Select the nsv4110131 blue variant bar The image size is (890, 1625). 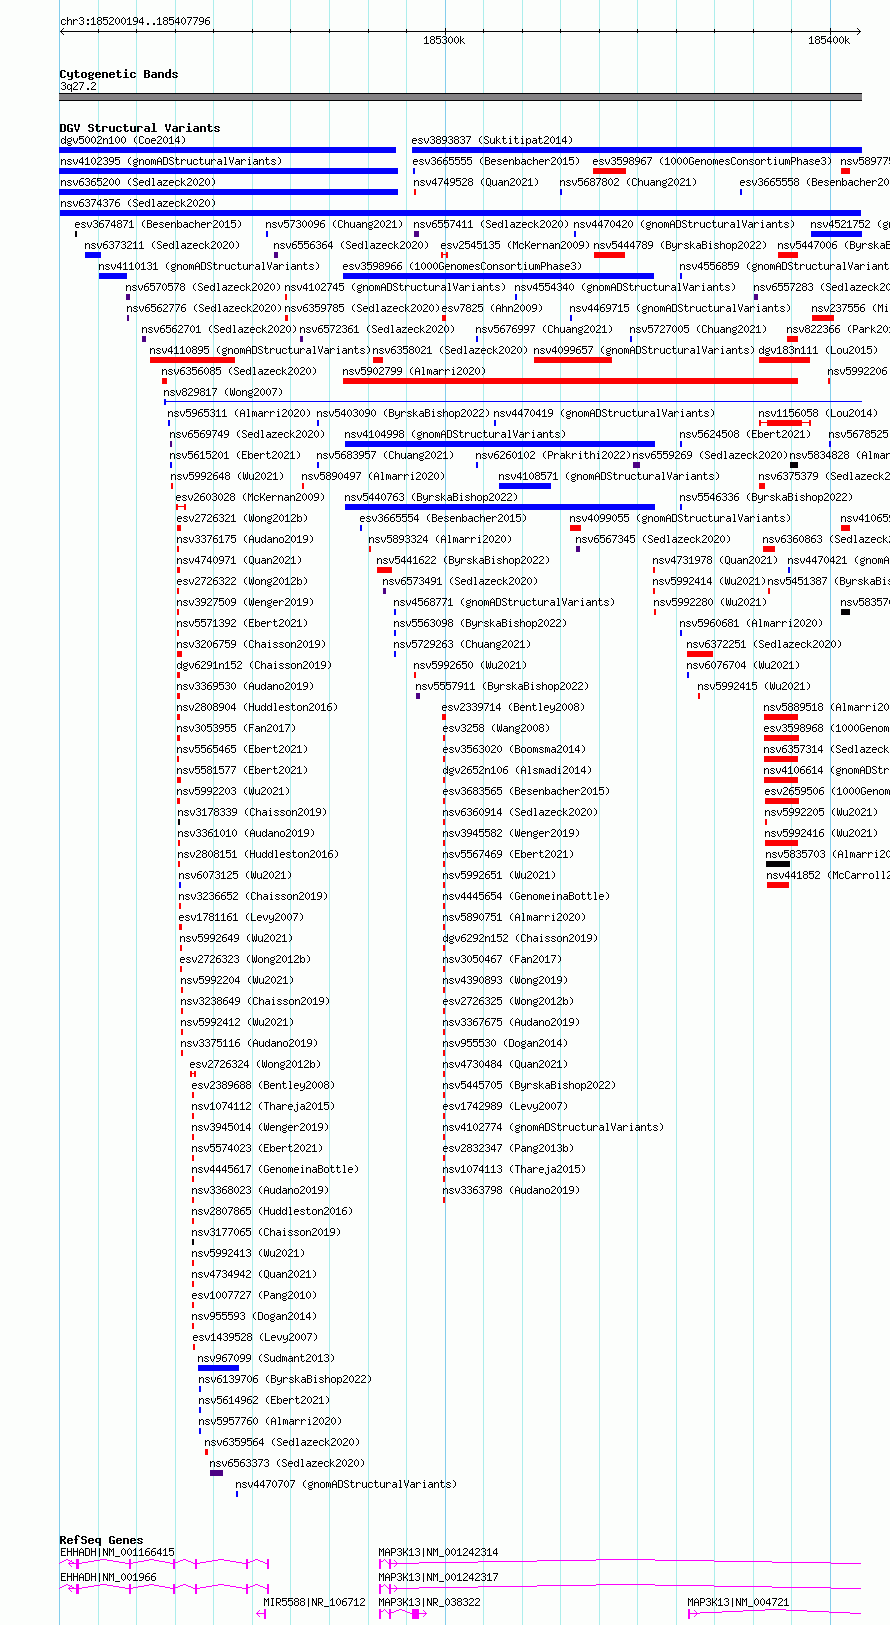click(113, 276)
